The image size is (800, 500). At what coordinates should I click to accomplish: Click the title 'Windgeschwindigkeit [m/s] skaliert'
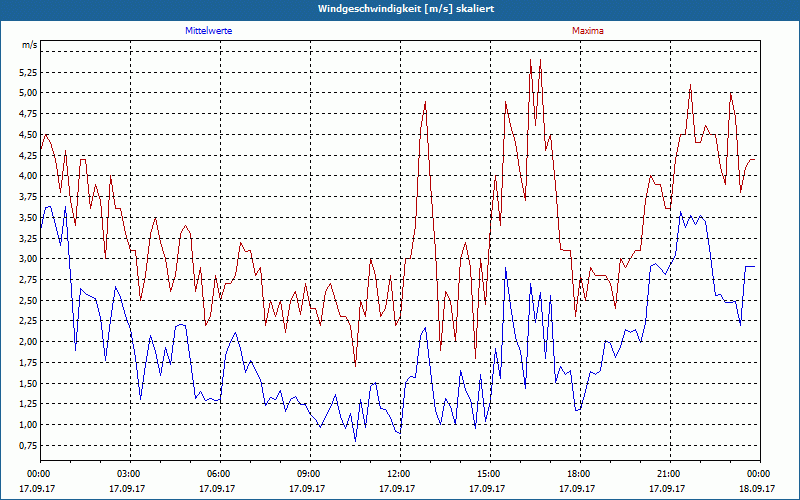(406, 9)
